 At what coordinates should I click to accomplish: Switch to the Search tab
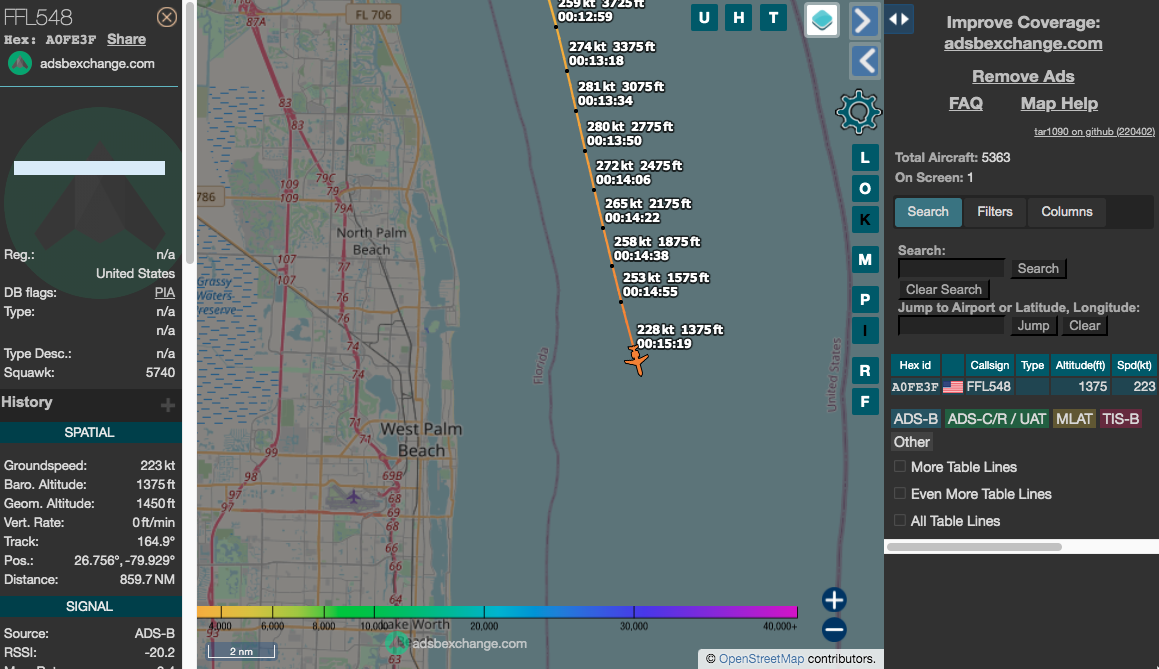928,211
